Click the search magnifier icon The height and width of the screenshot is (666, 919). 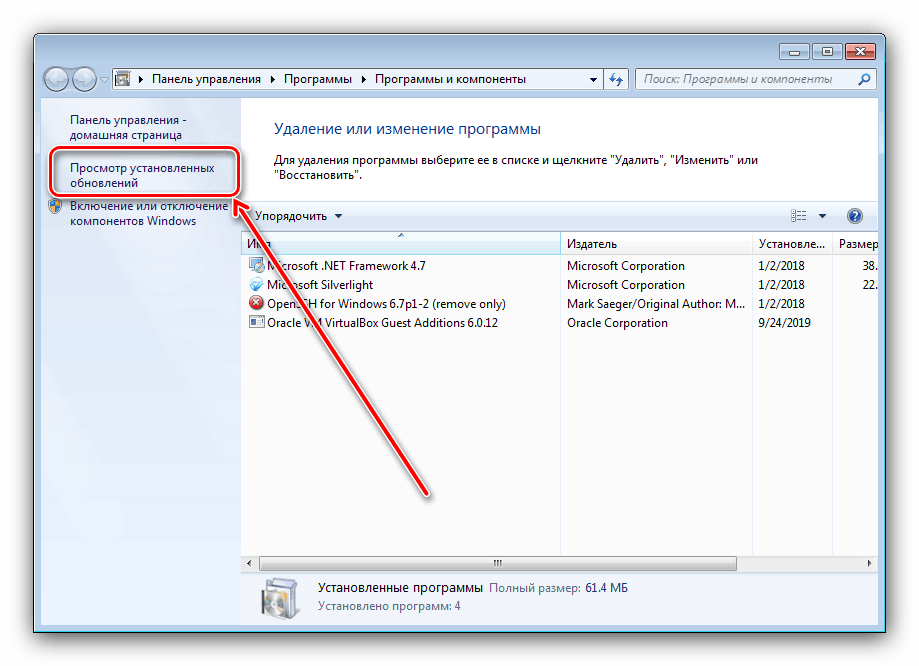(864, 79)
